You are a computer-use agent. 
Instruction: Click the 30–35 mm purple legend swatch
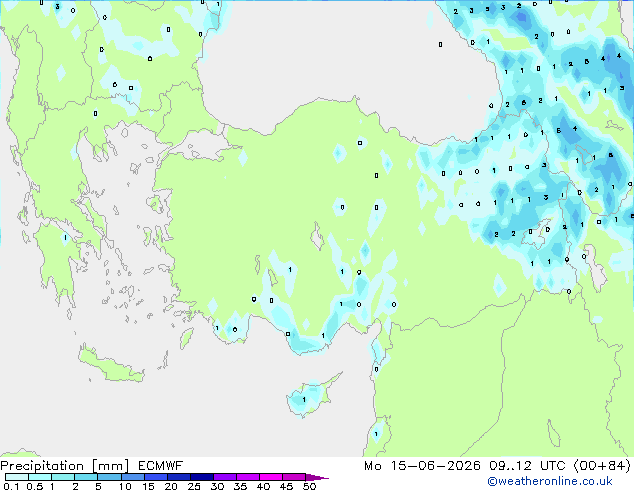coord(224,477)
